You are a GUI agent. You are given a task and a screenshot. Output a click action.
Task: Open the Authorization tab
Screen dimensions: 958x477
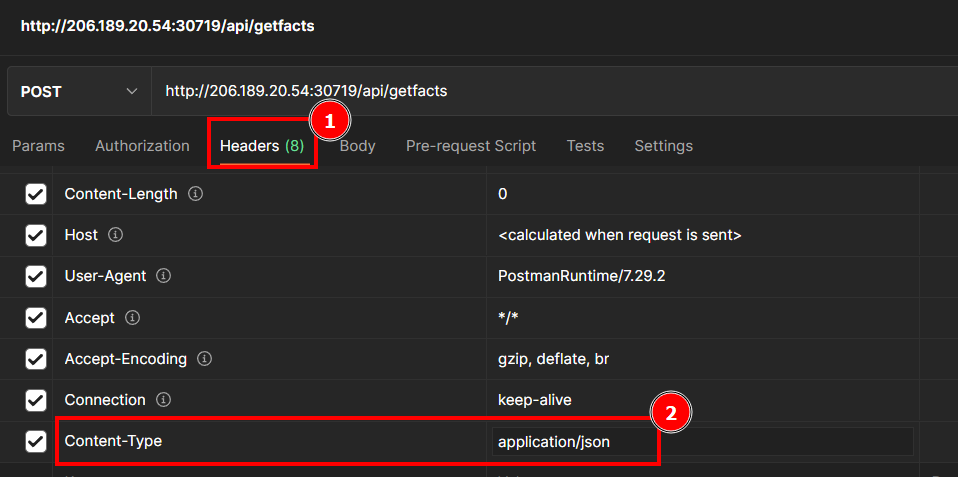pyautogui.click(x=142, y=146)
